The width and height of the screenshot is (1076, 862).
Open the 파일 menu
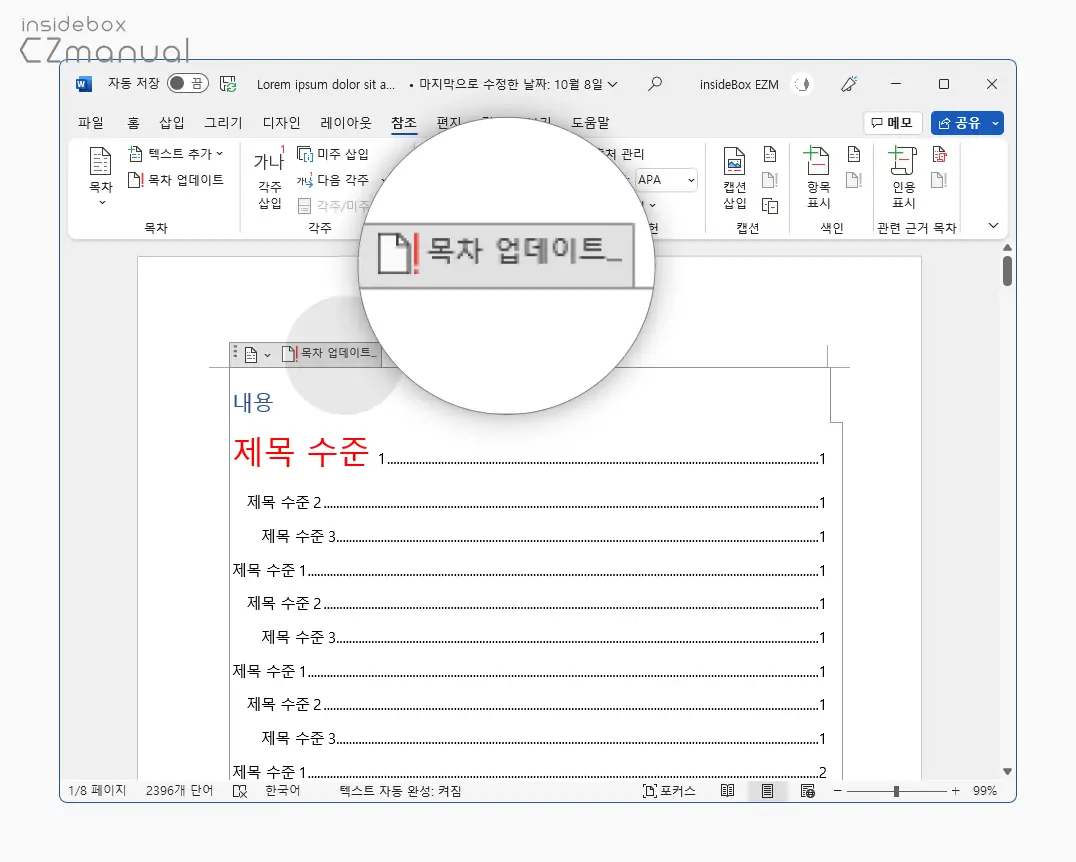tap(90, 122)
